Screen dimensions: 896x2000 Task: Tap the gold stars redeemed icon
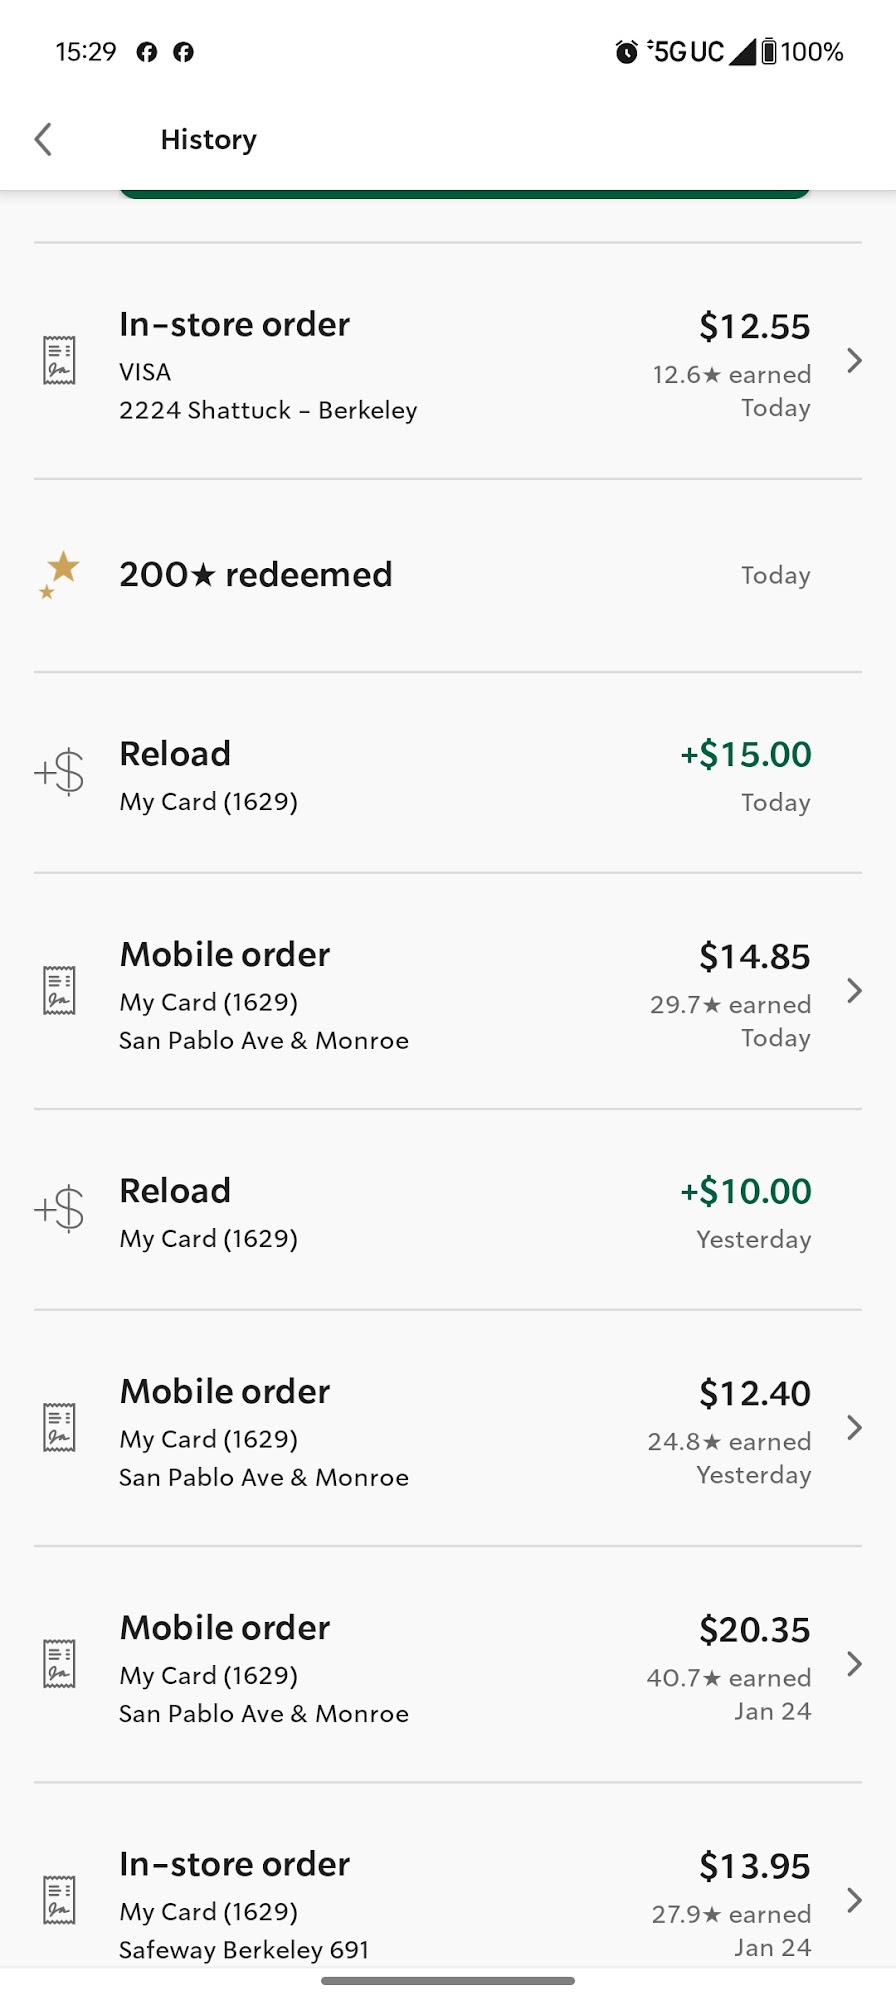(59, 575)
